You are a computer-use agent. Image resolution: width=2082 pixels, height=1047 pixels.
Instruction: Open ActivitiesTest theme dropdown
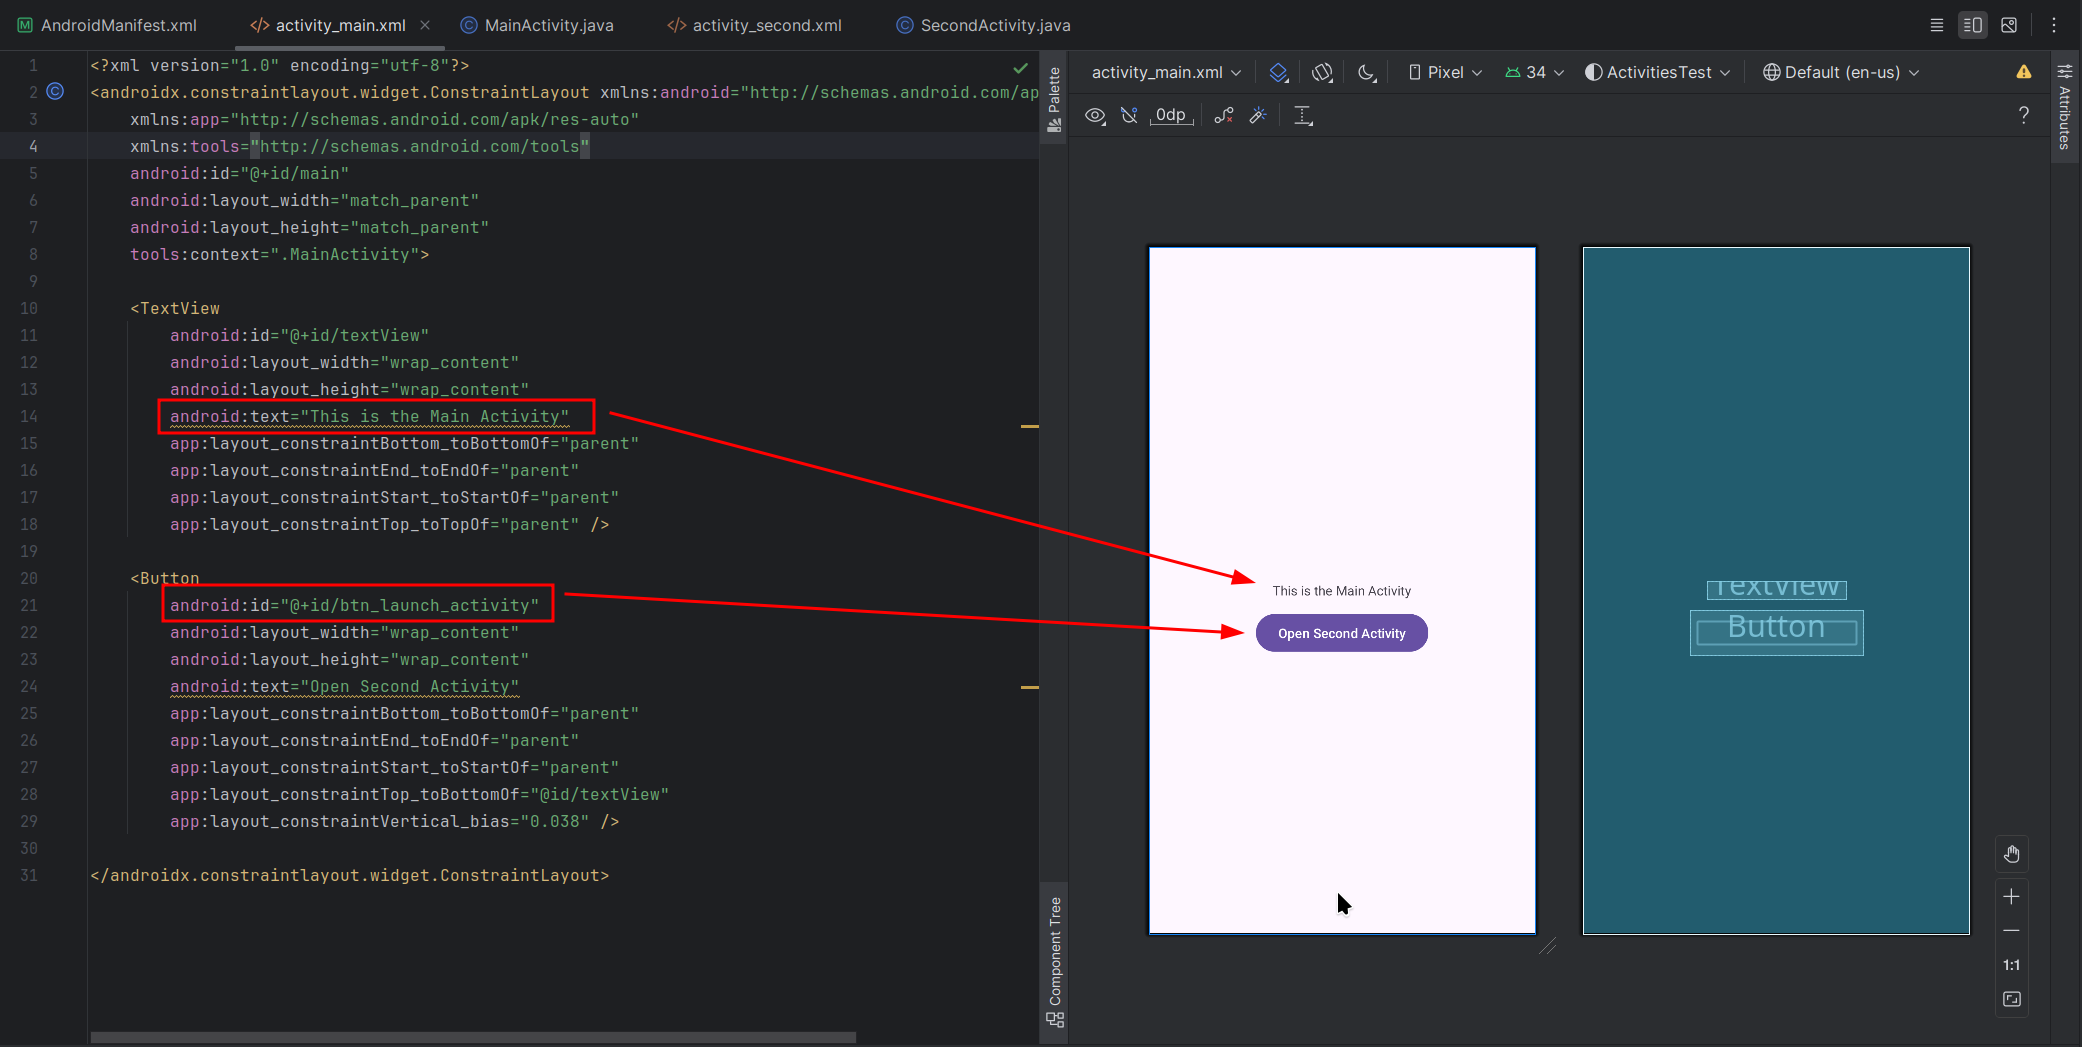(1658, 72)
